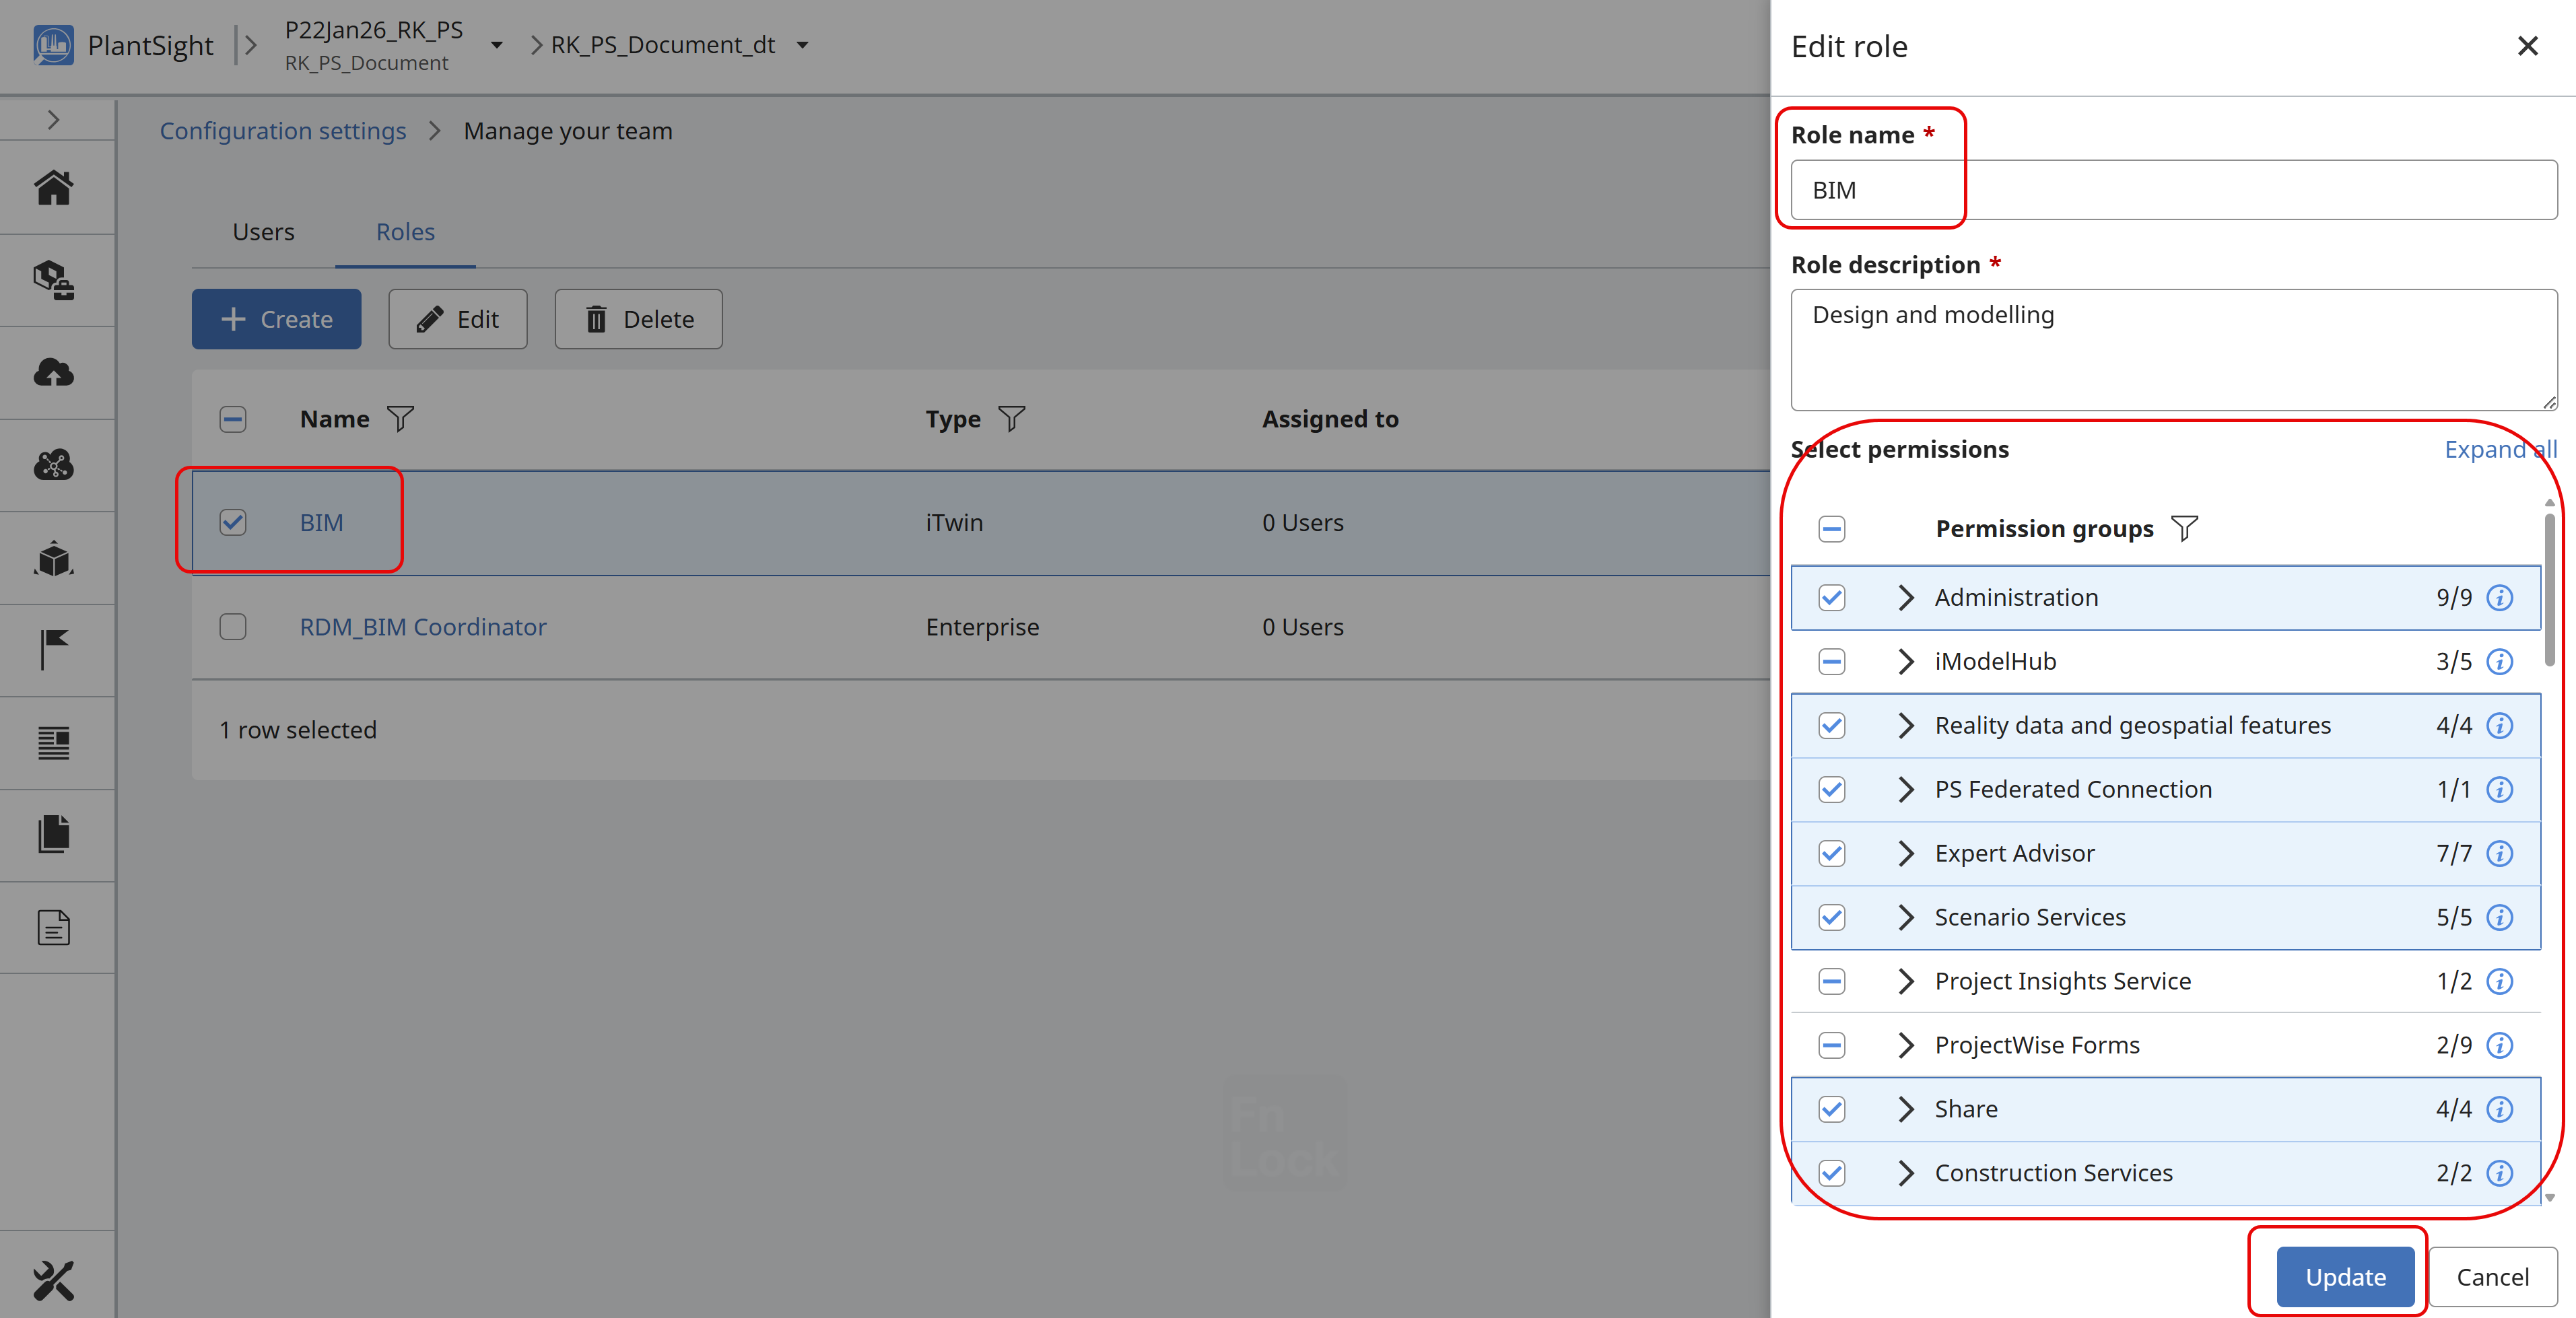
Task: Click the flag icon in sidebar
Action: [54, 650]
